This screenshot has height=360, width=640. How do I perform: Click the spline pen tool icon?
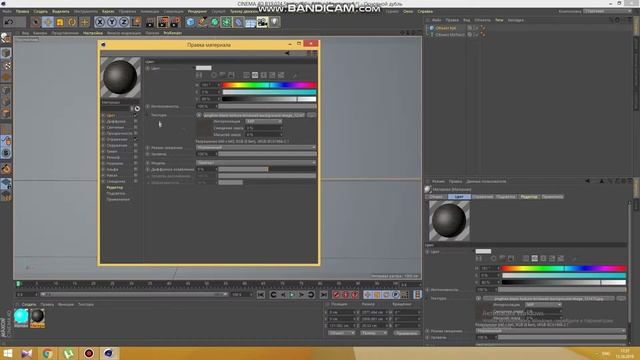click(202, 22)
